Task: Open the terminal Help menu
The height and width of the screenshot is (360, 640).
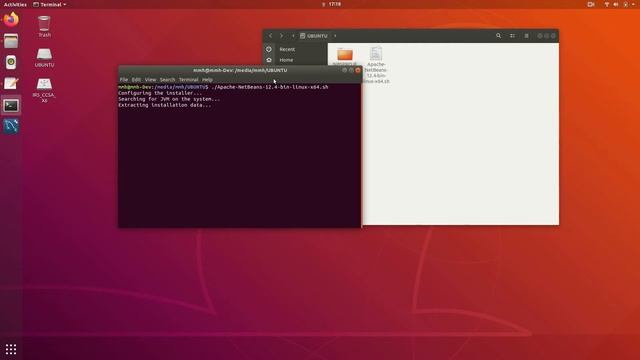Action: (x=207, y=80)
